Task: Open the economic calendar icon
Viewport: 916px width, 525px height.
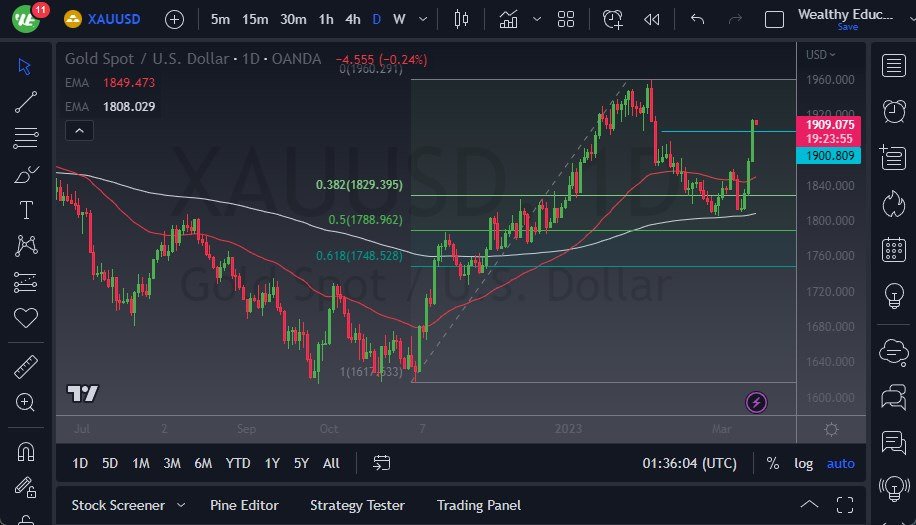Action: tap(893, 250)
